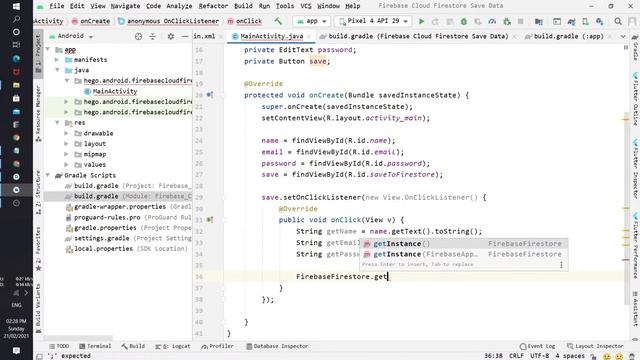Collapse the java folder arrow
The image size is (640, 360).
[57, 70]
